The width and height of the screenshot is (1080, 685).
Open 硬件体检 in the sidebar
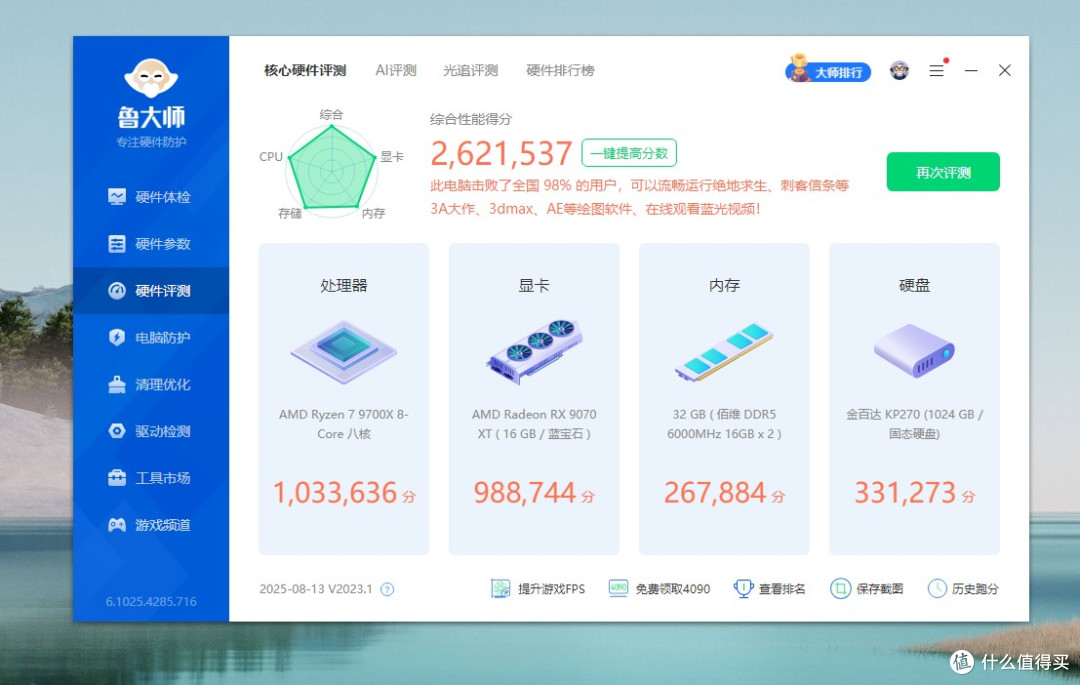click(x=151, y=197)
